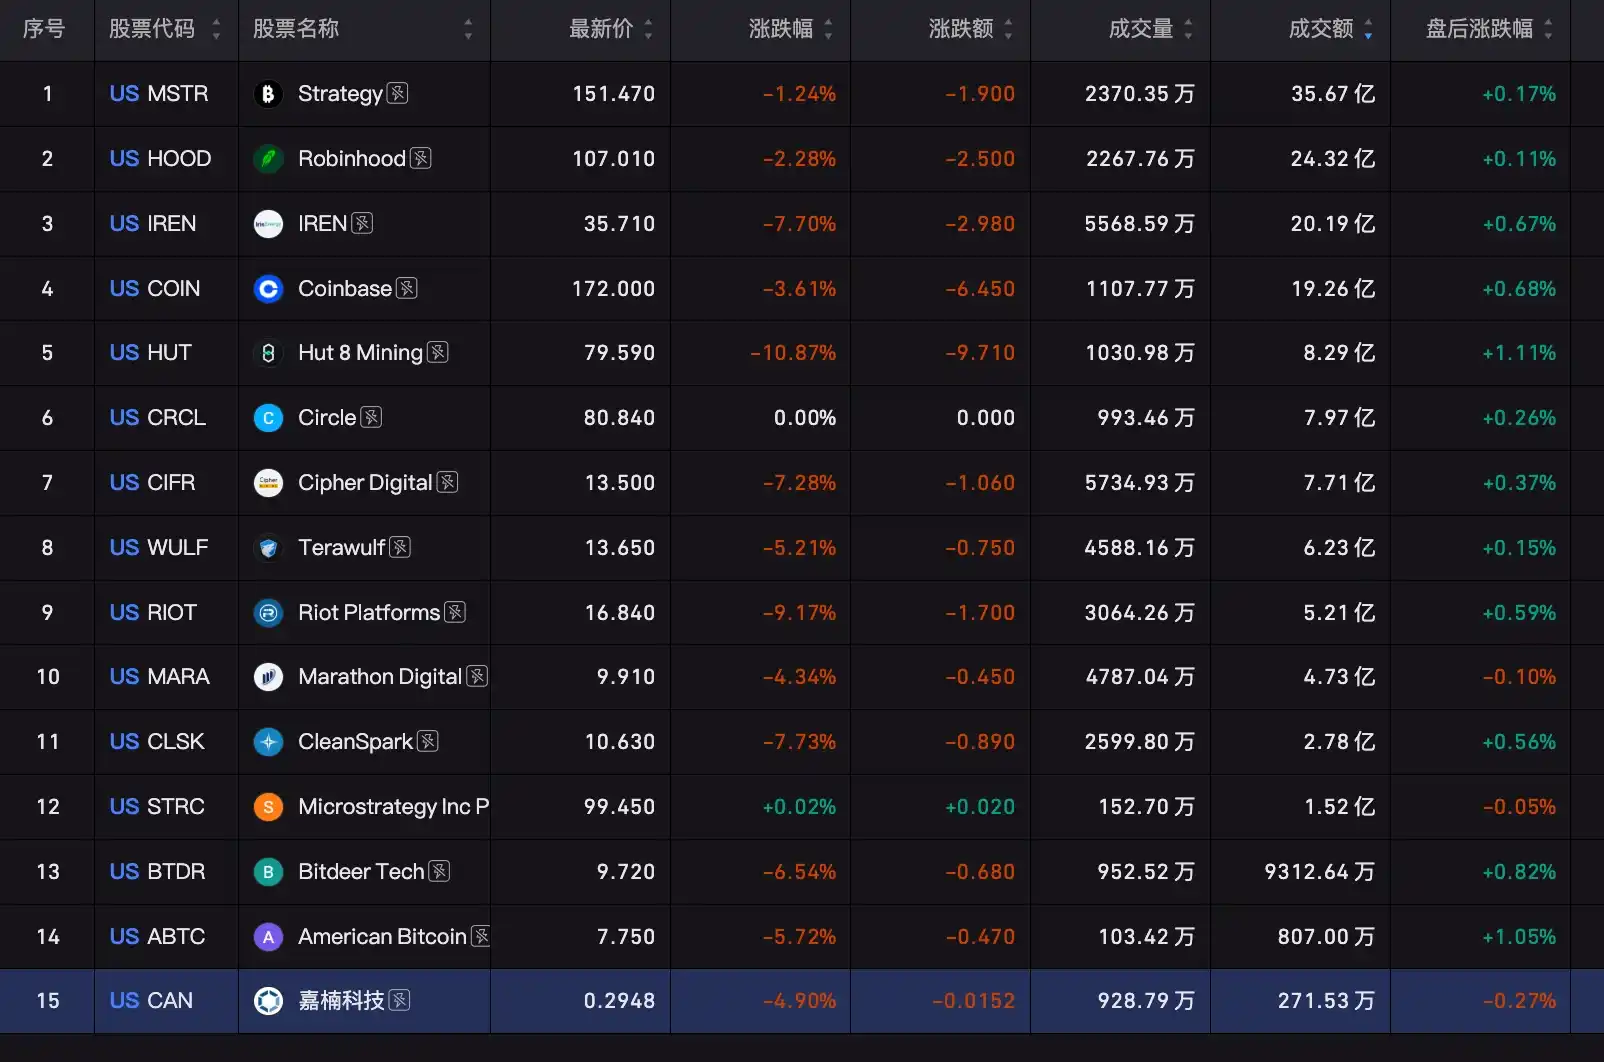Click the badge icon next to Coinbase name
Viewport: 1604px width, 1062px height.
(x=407, y=288)
